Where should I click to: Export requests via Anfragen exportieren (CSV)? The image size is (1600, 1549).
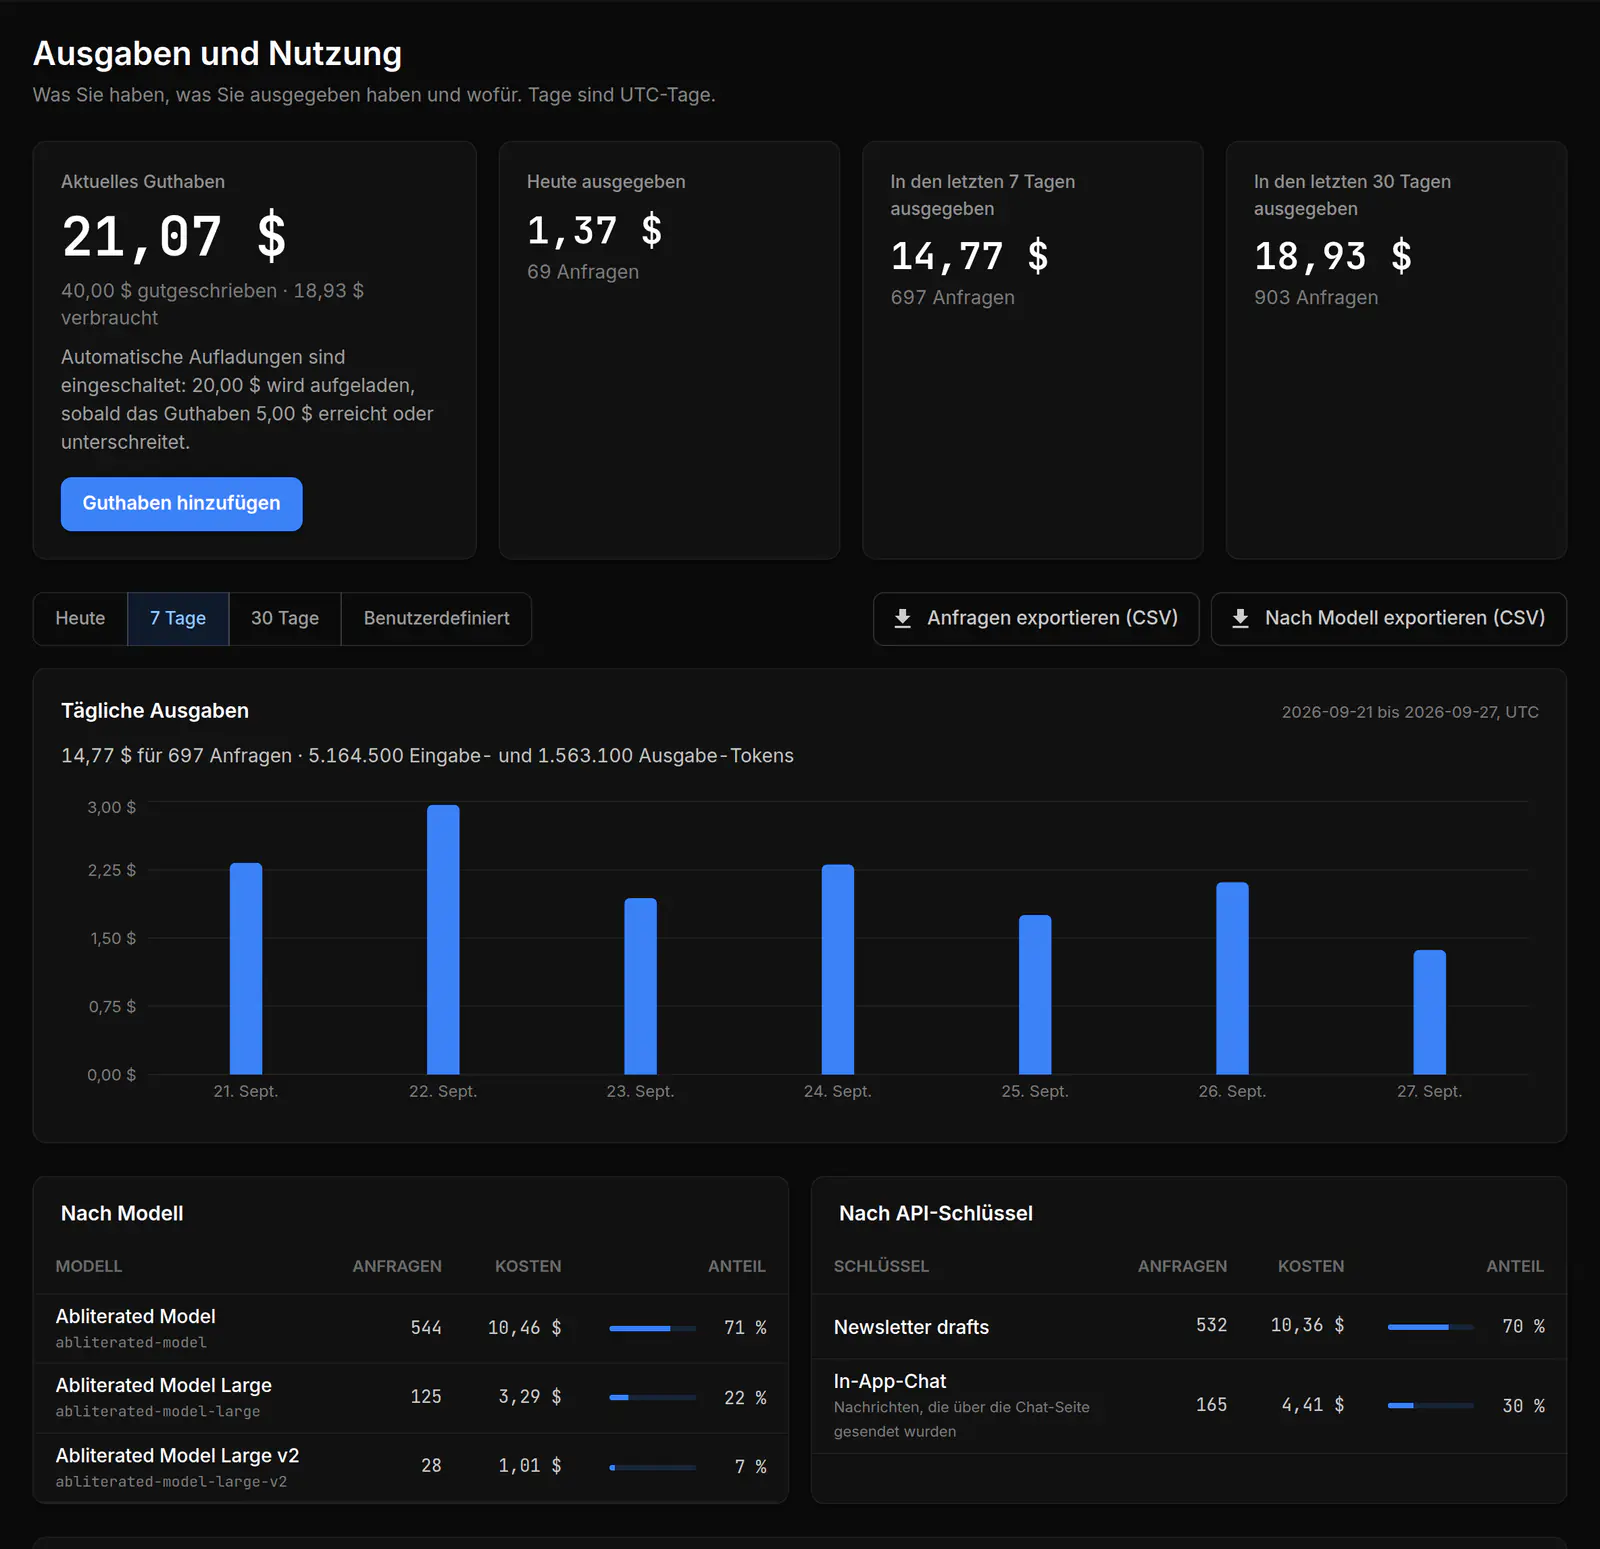click(x=1036, y=619)
